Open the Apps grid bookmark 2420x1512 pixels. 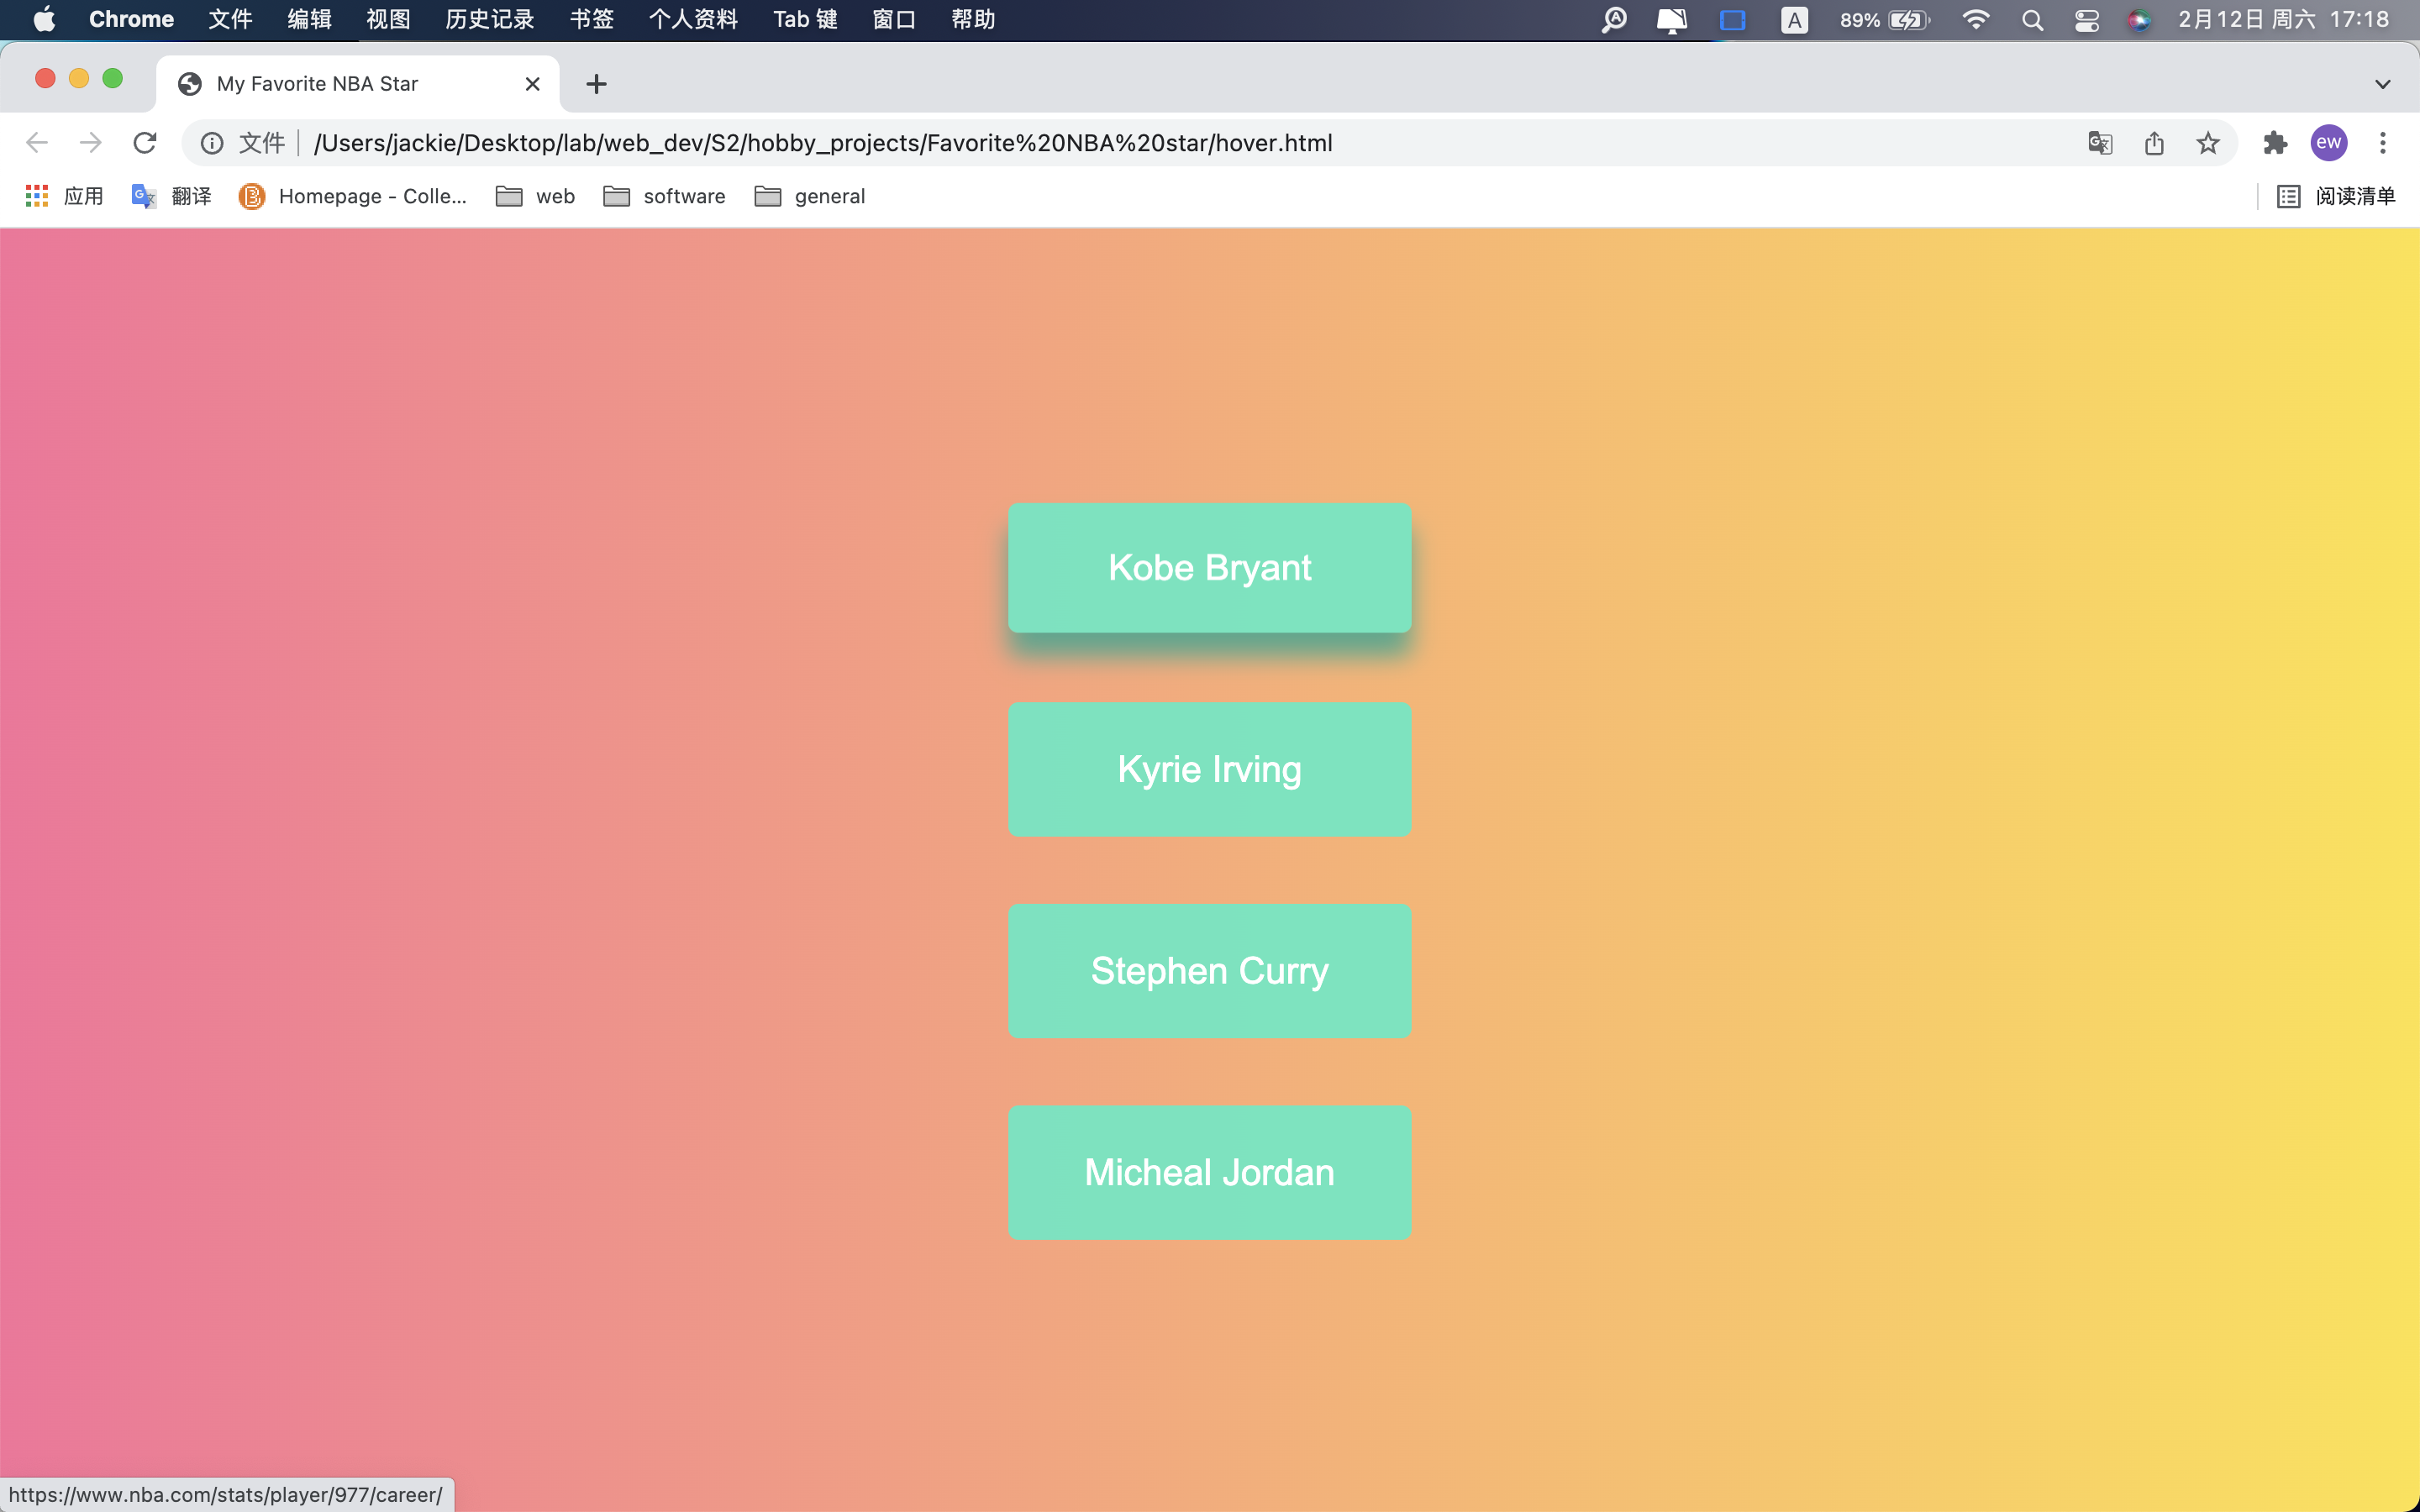click(x=37, y=196)
